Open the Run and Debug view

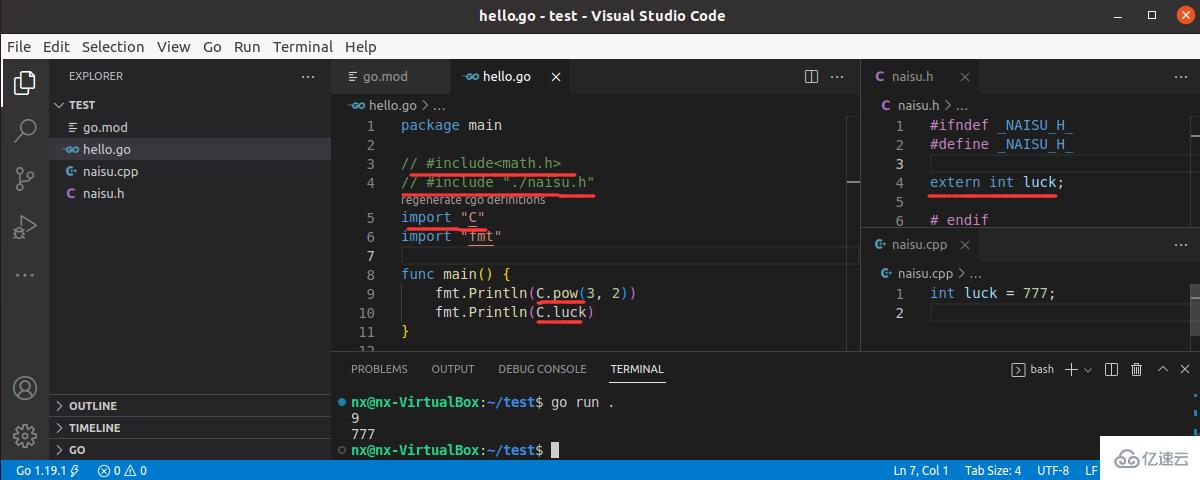pos(25,227)
